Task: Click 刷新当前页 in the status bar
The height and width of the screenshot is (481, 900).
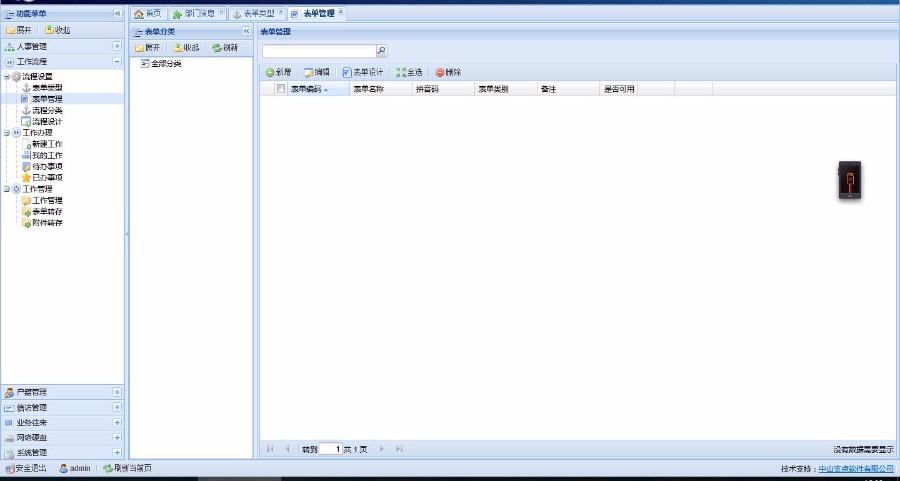Action: [x=127, y=468]
